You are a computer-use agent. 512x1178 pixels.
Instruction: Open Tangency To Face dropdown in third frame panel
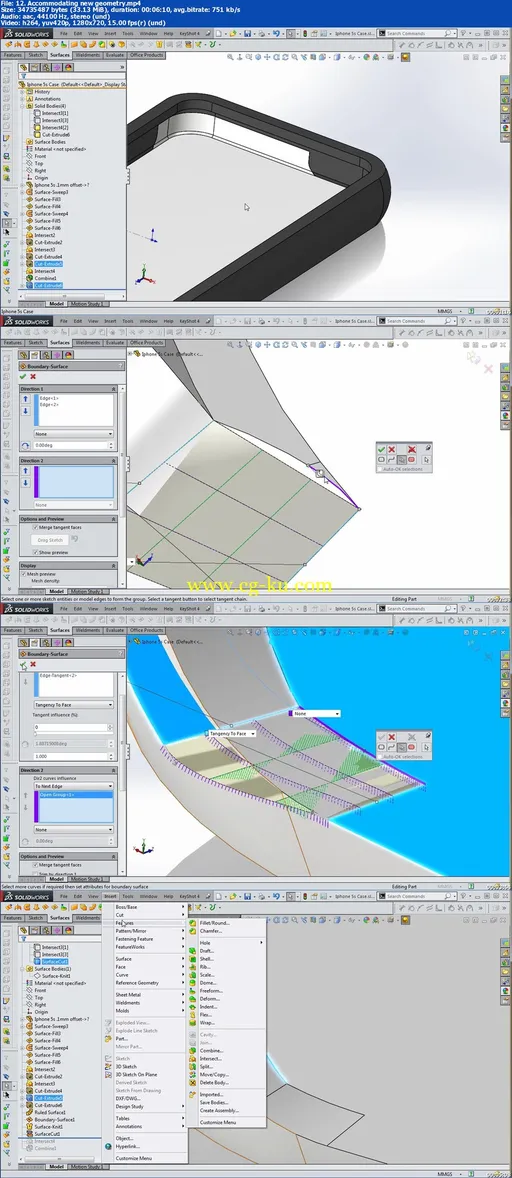tap(74, 705)
